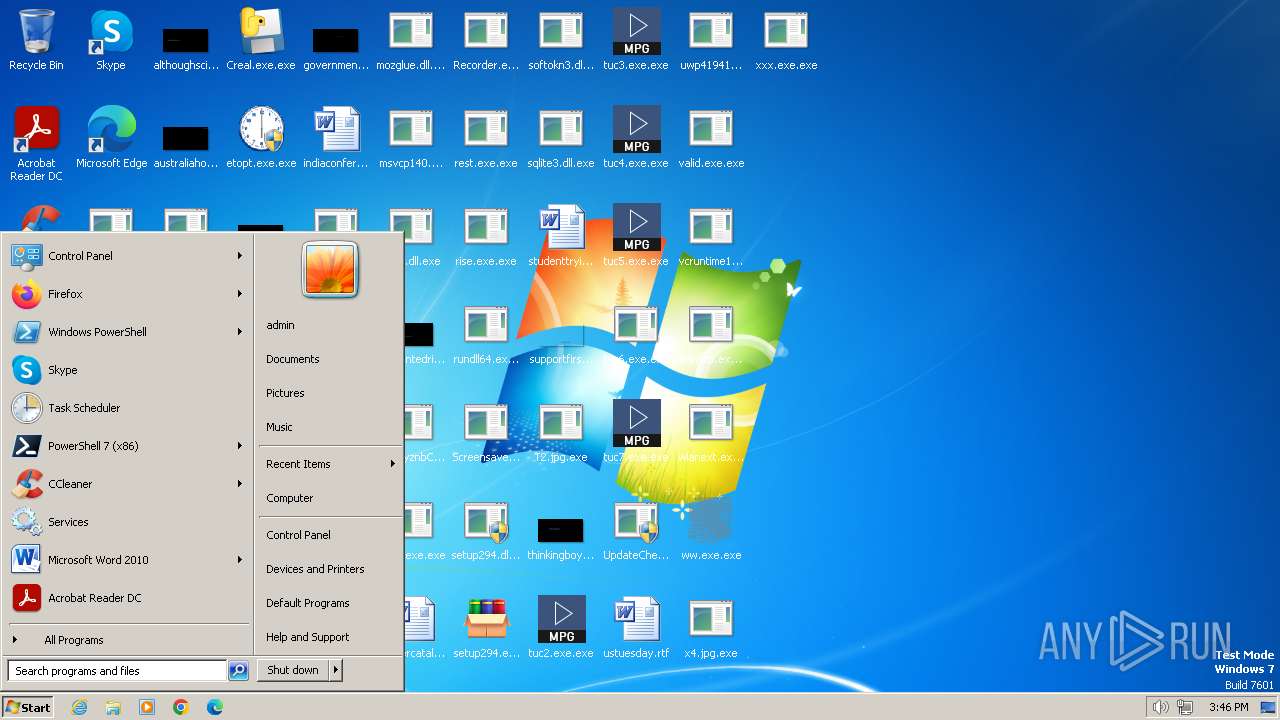Select UpdateChe shielded desktop icon

point(636,530)
